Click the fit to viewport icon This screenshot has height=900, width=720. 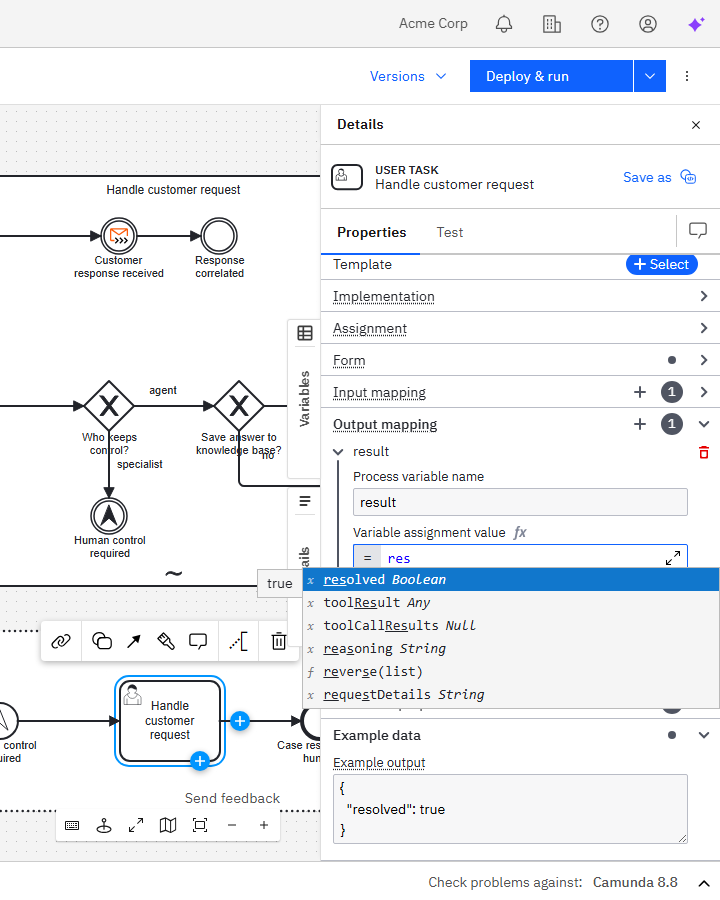[x=200, y=825]
